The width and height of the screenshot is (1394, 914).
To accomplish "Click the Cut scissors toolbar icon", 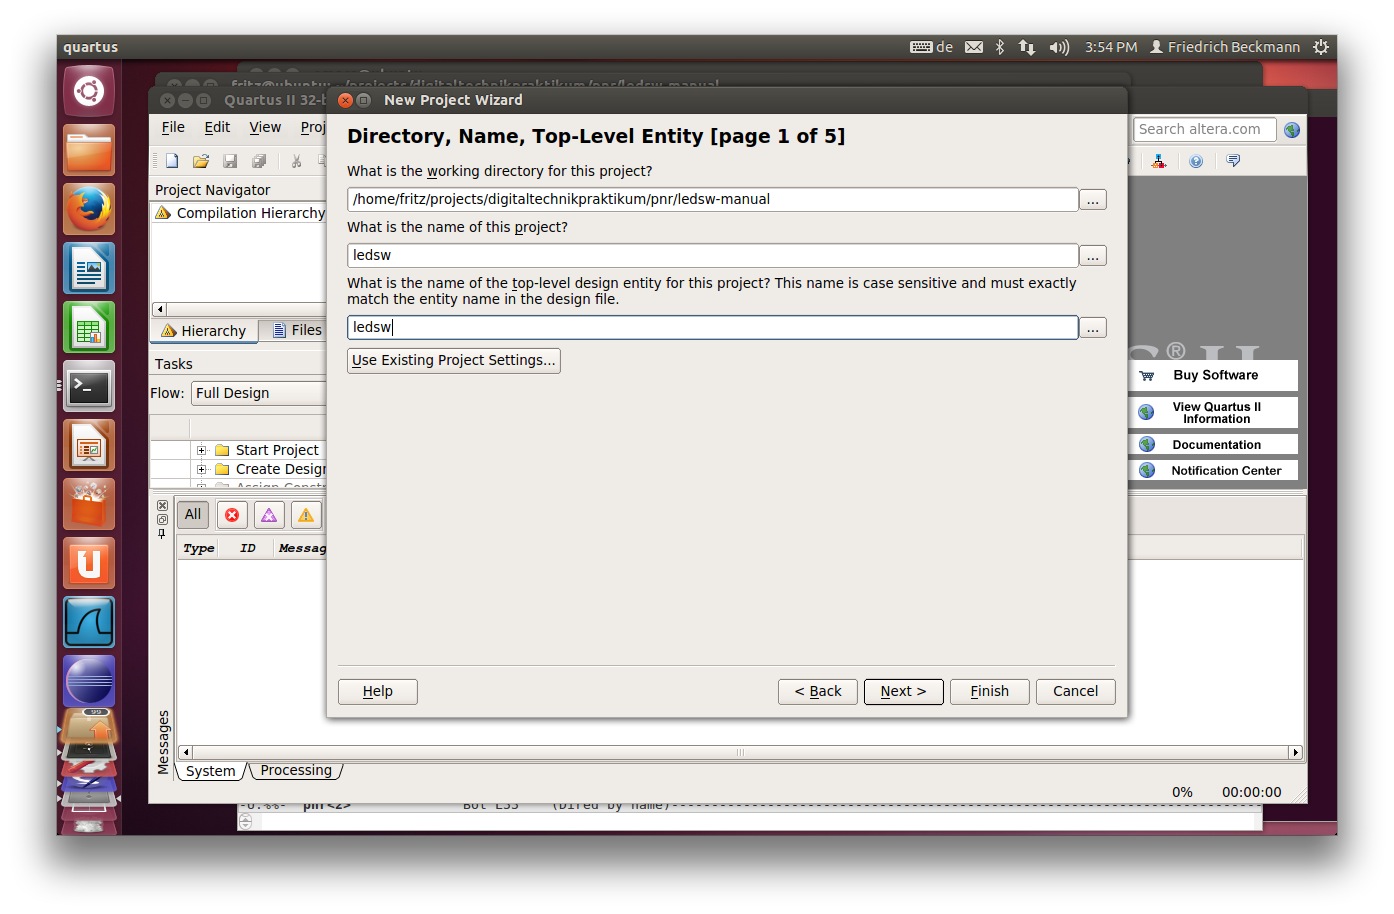I will [x=296, y=161].
